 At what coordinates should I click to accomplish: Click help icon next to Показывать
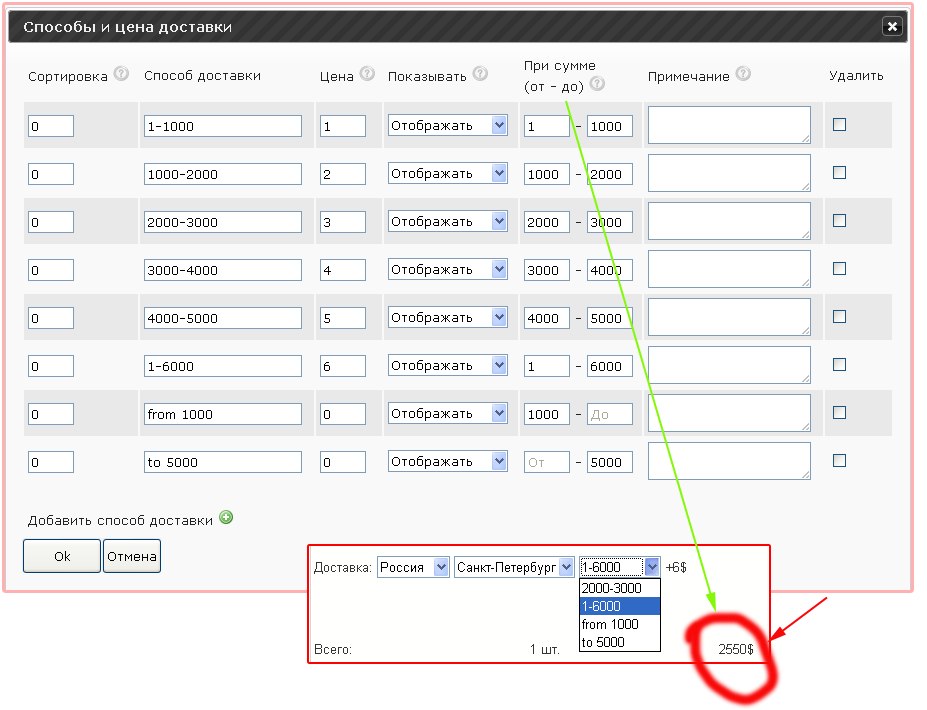[x=480, y=74]
